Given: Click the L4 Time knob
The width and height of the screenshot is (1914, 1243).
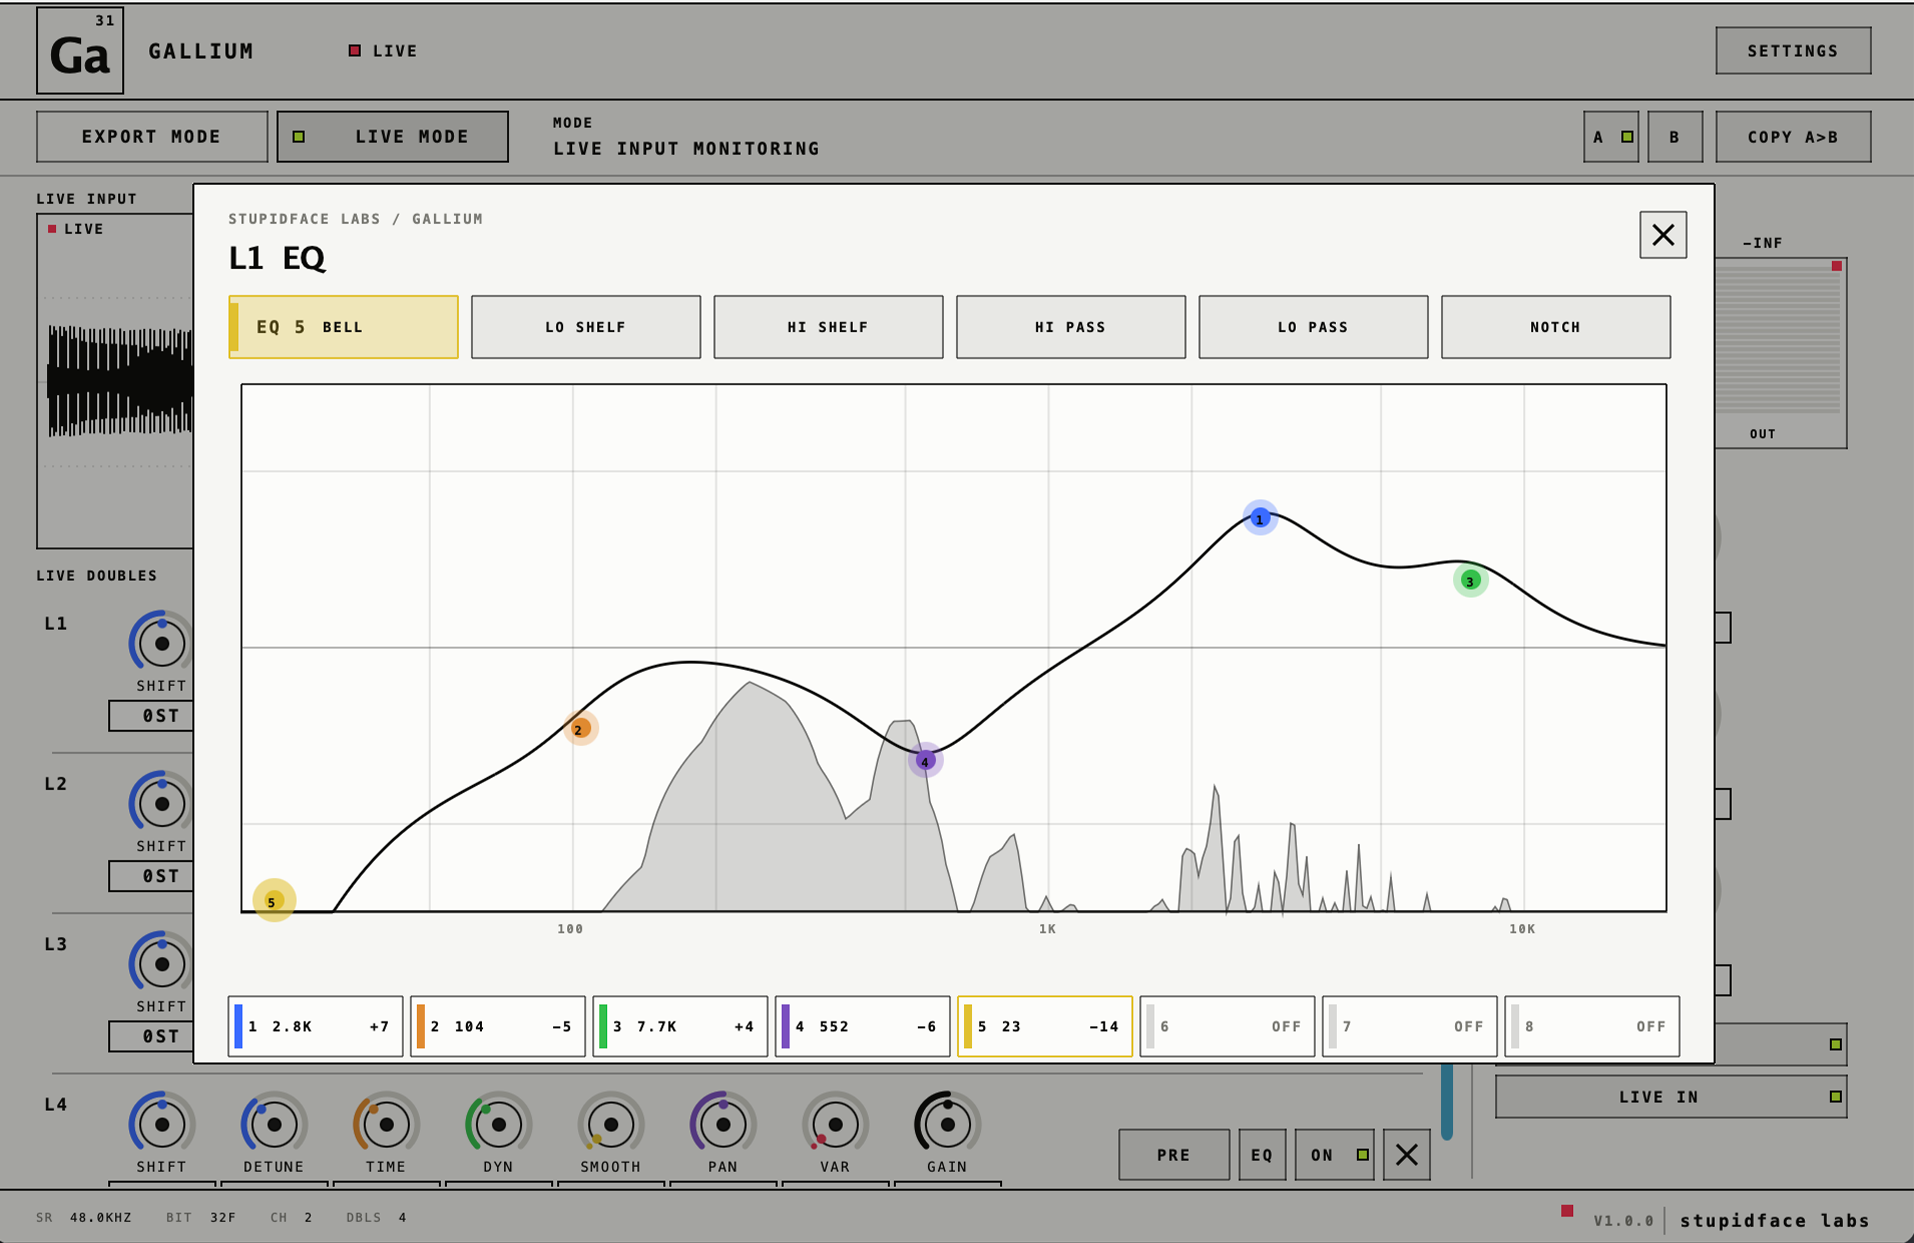Looking at the screenshot, I should (x=386, y=1124).
